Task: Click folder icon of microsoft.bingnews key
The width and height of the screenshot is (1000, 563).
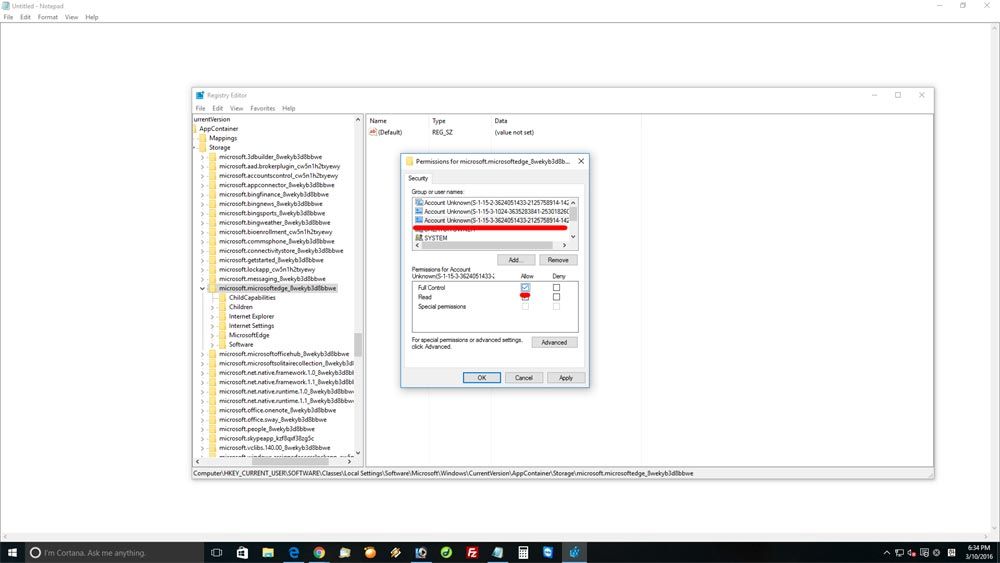Action: pos(212,204)
